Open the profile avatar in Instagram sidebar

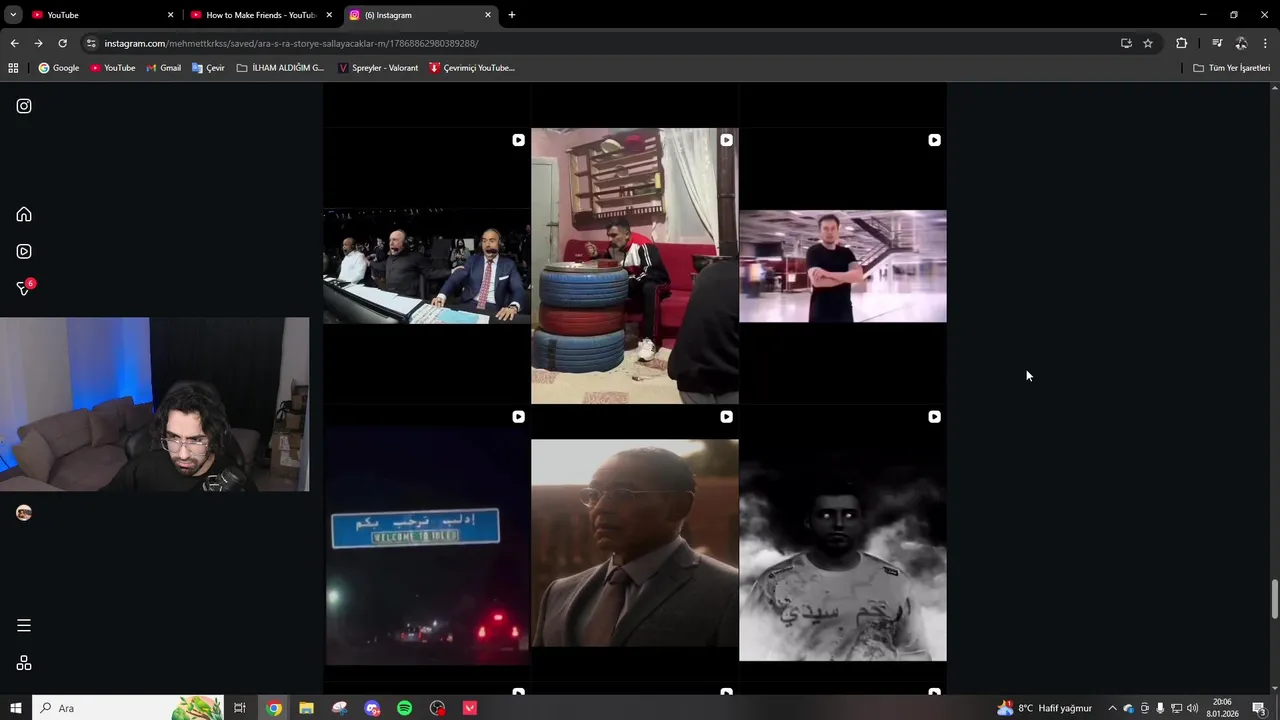tap(24, 512)
